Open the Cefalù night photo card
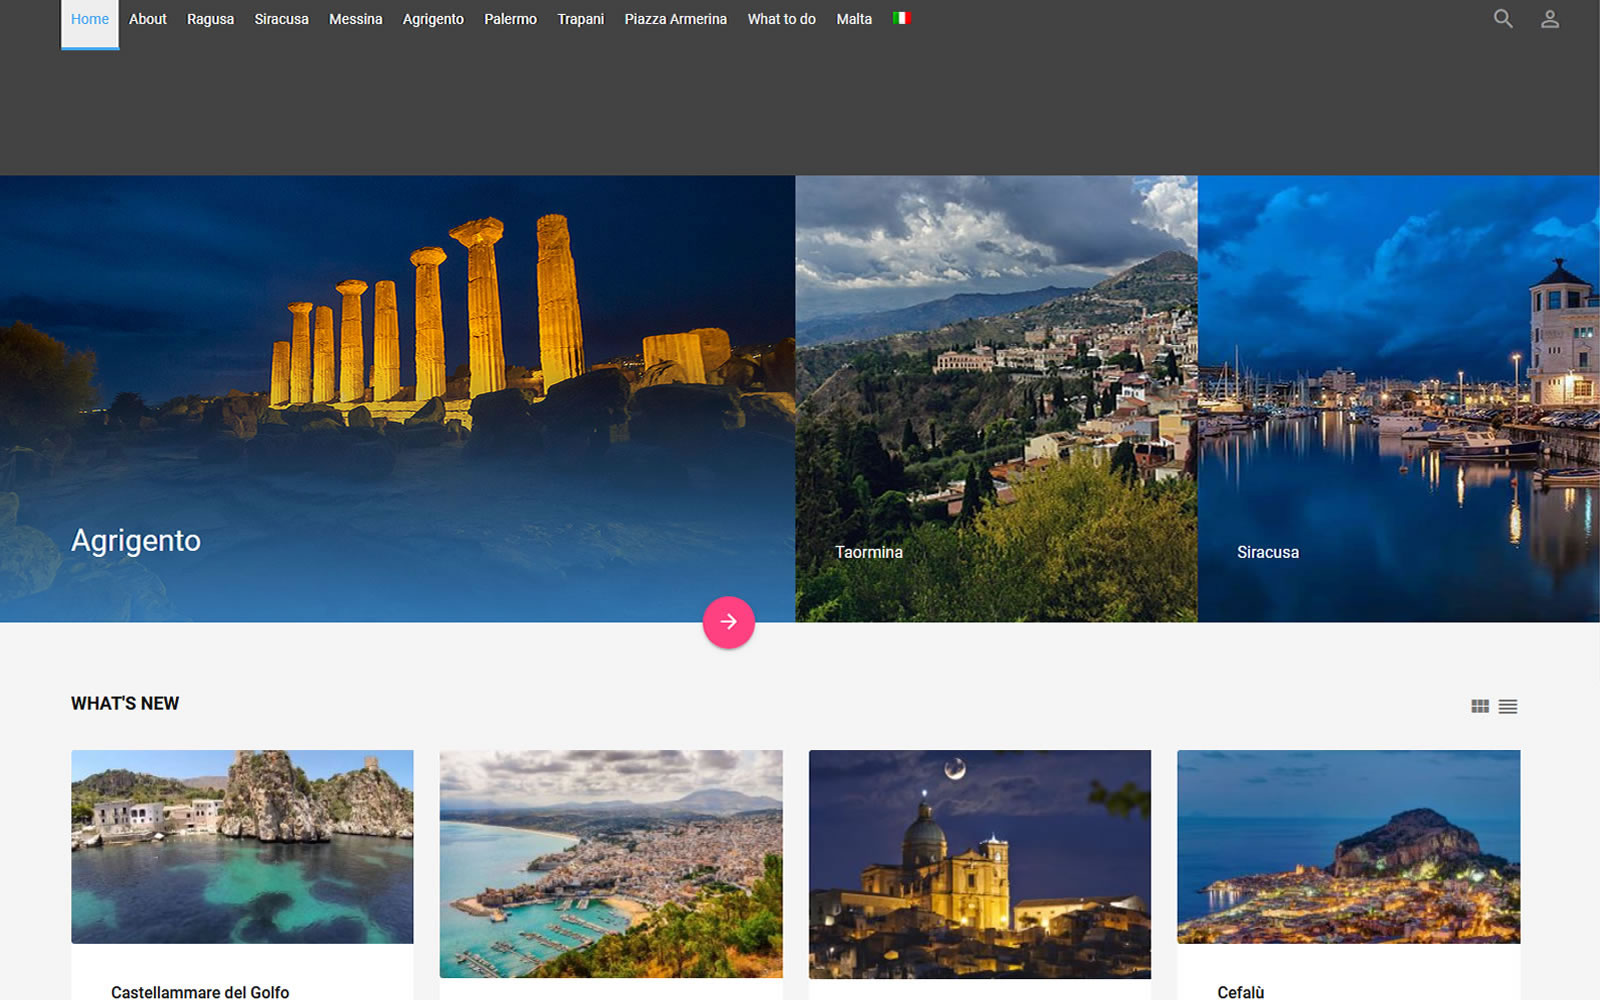 click(x=1348, y=846)
